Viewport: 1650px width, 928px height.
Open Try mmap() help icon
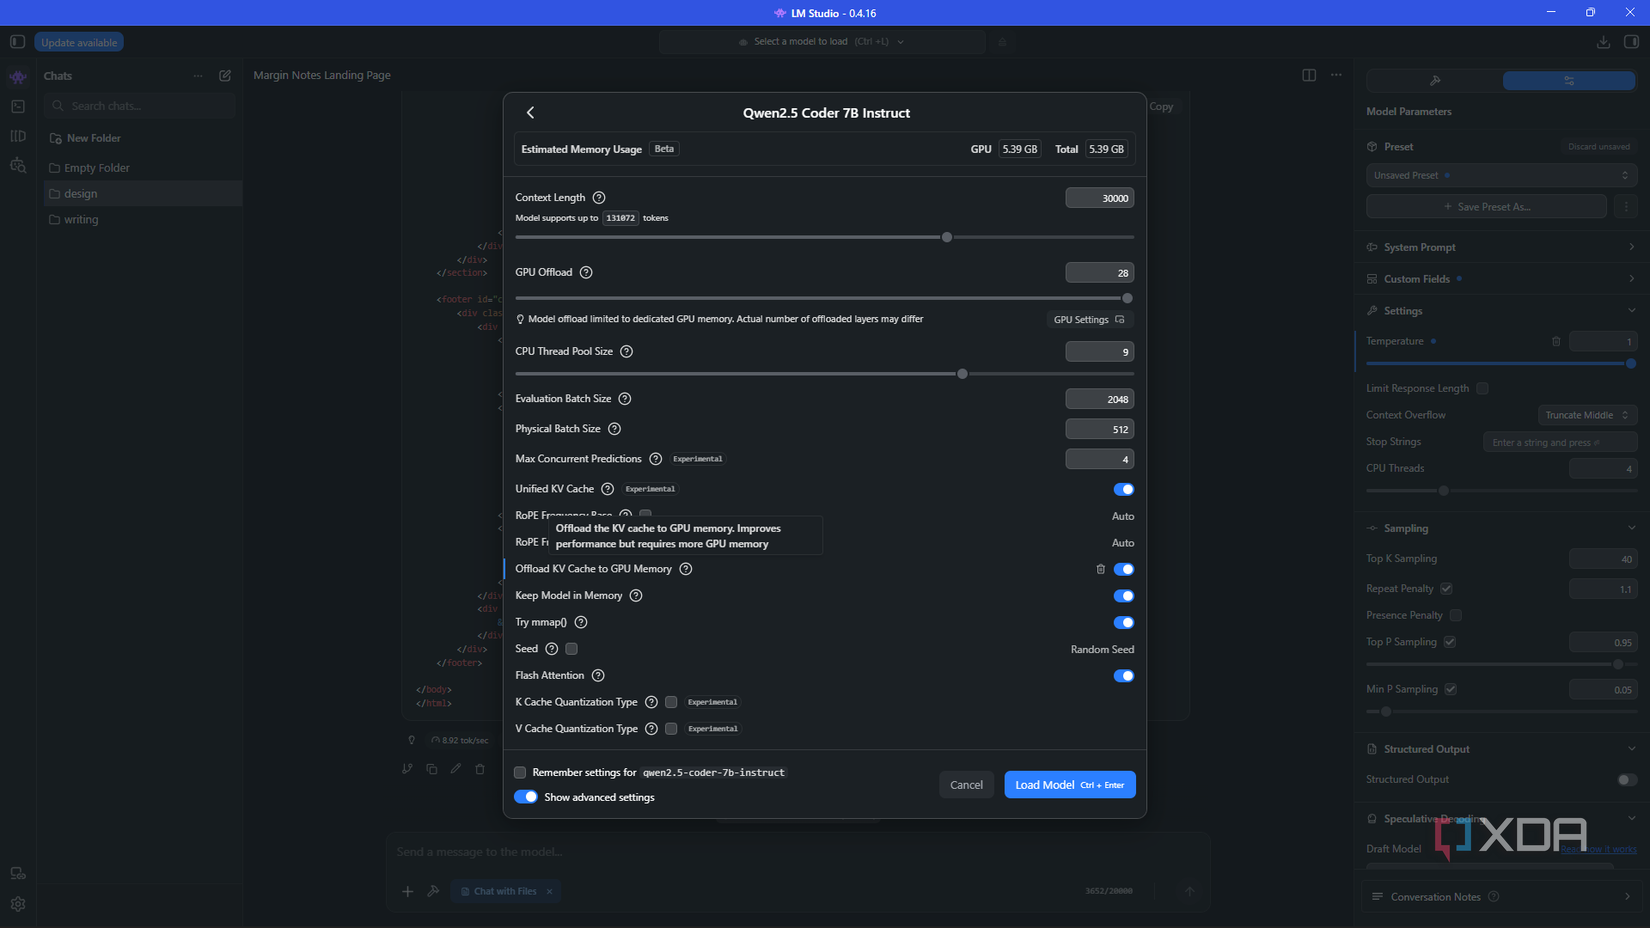581,622
